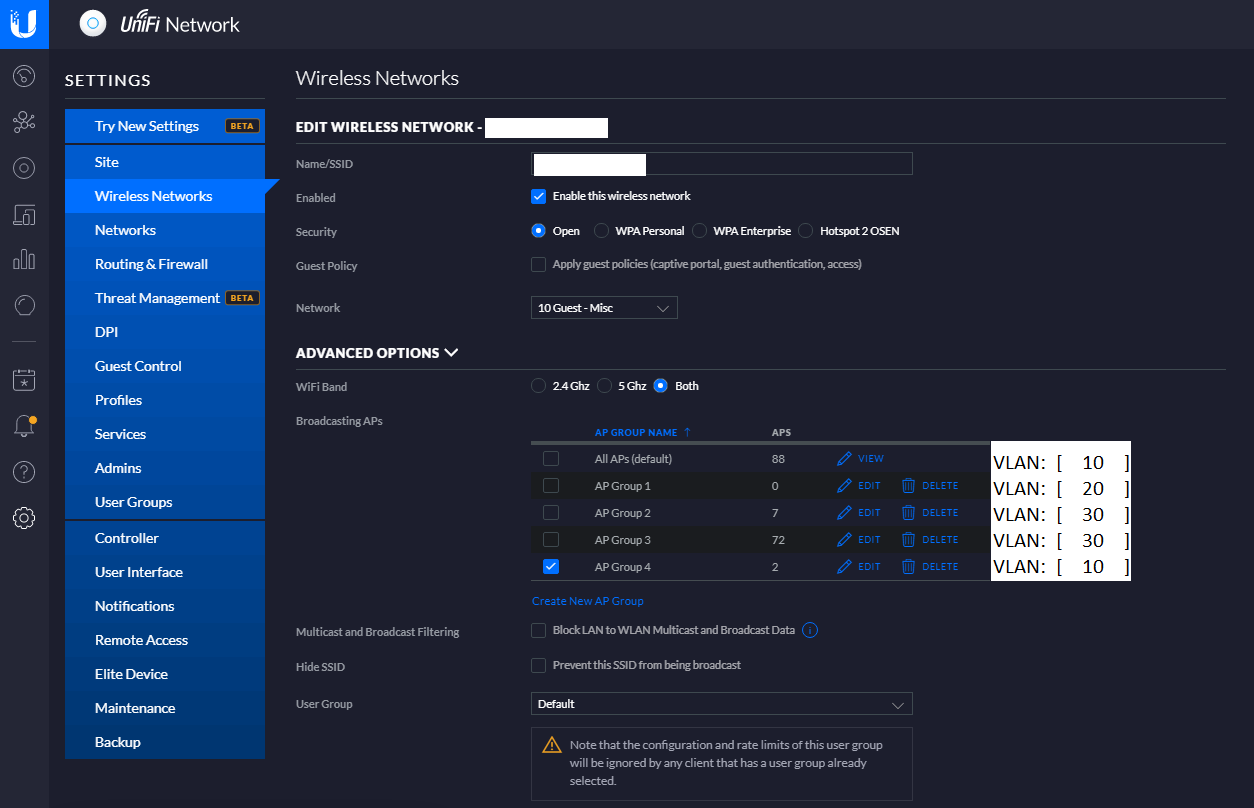Open the Alerts bell icon
This screenshot has width=1254, height=808.
(x=24, y=426)
